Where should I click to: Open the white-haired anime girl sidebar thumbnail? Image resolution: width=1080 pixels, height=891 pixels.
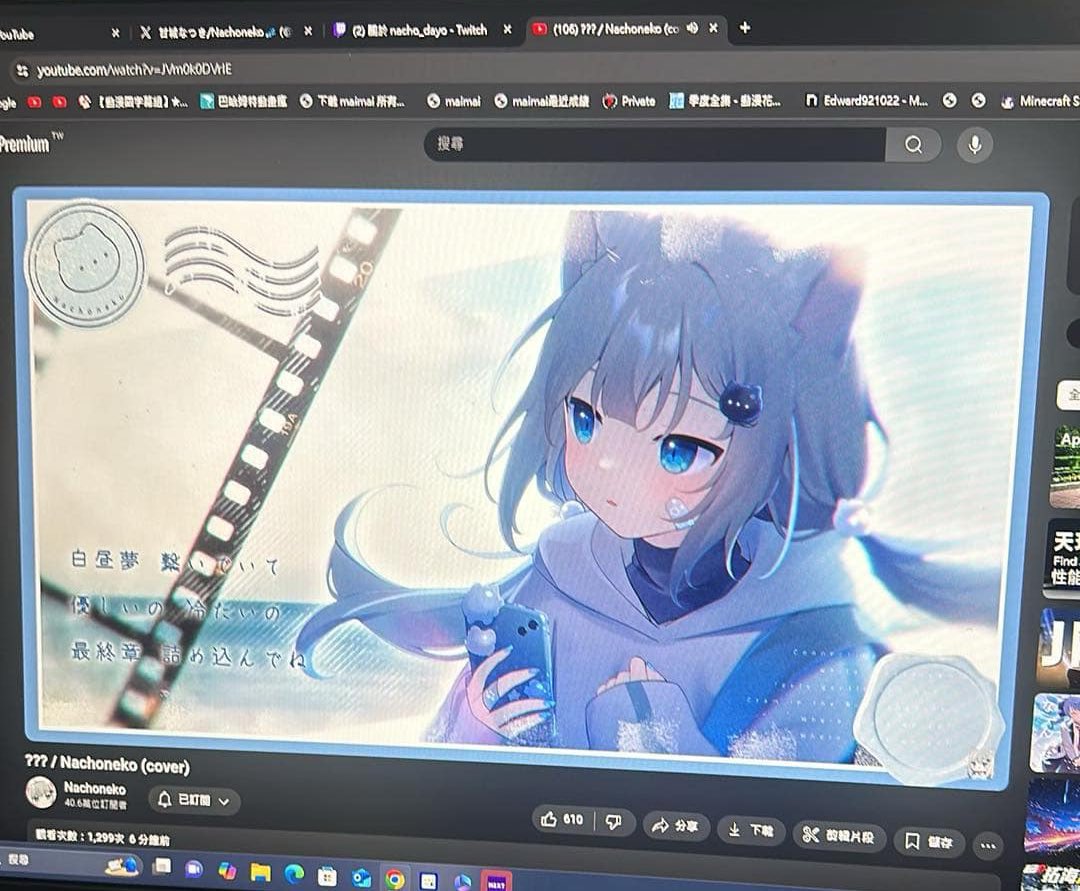pos(1056,731)
